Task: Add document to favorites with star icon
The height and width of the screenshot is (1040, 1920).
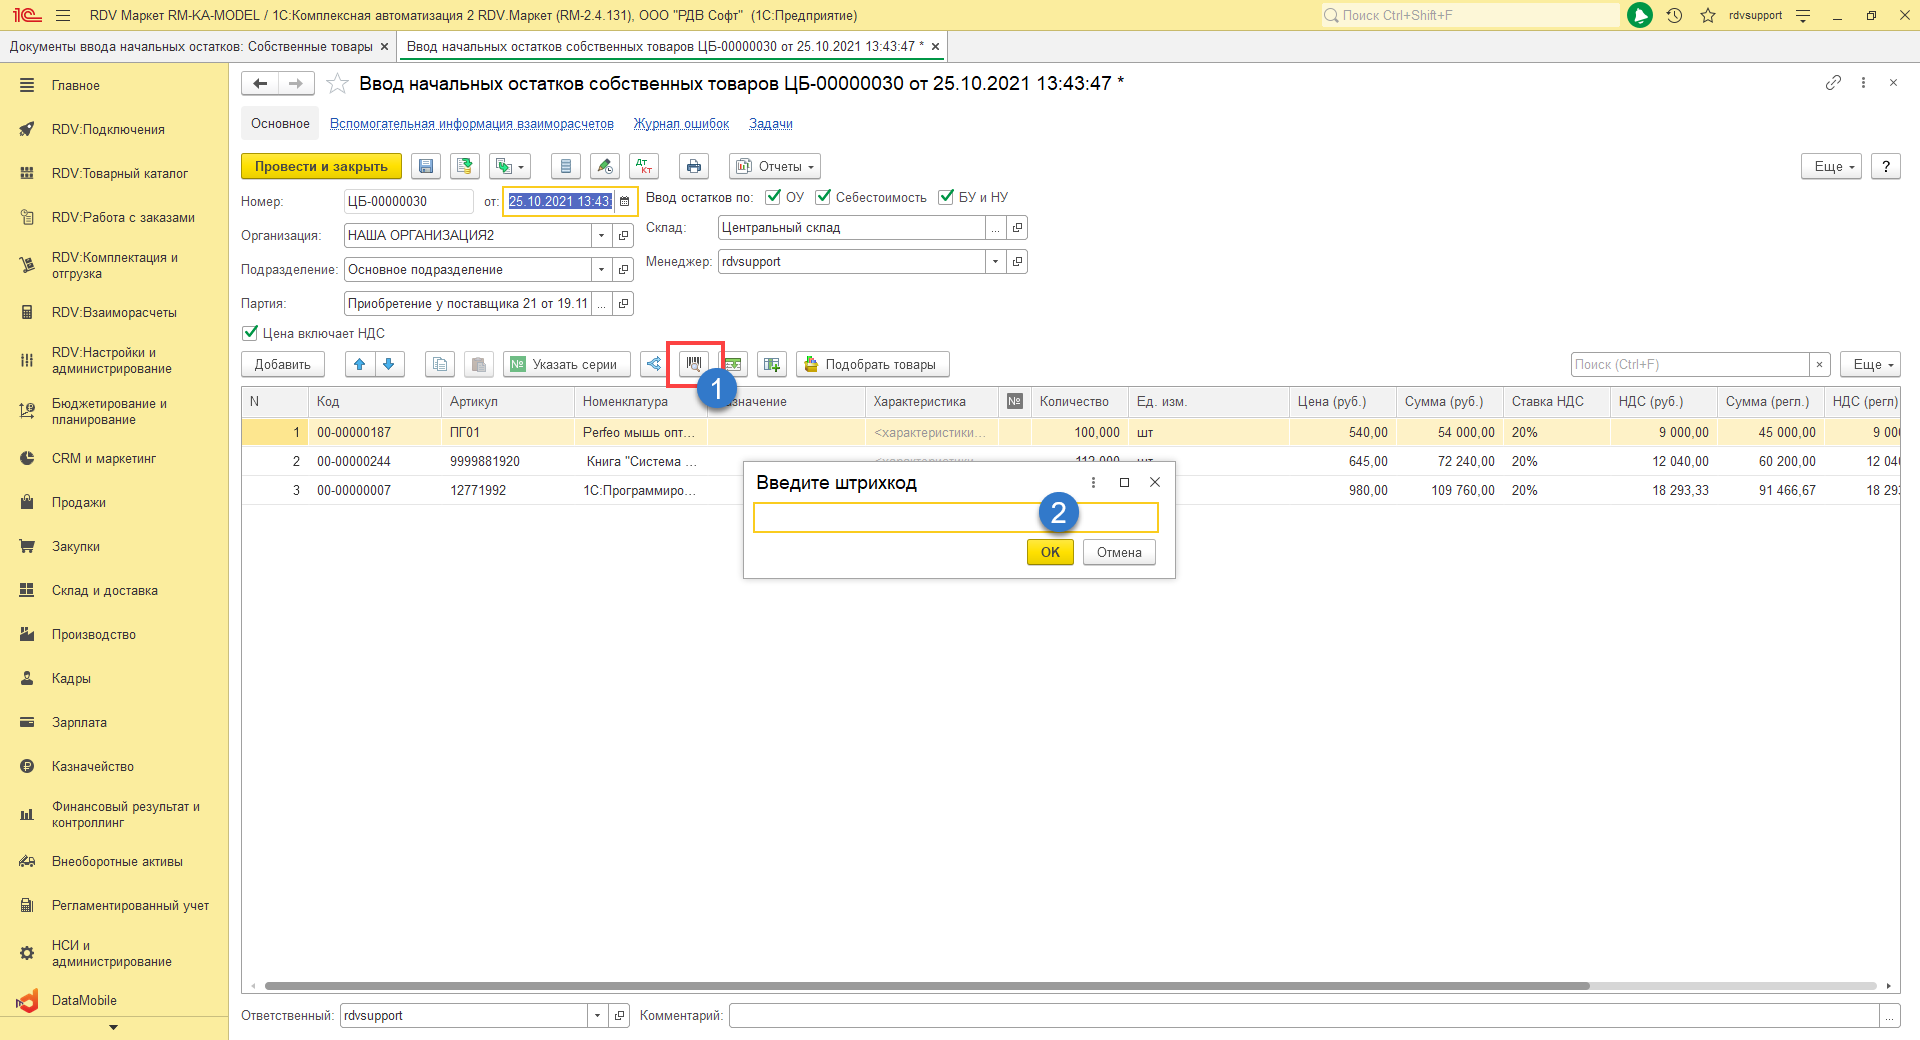Action: (338, 84)
